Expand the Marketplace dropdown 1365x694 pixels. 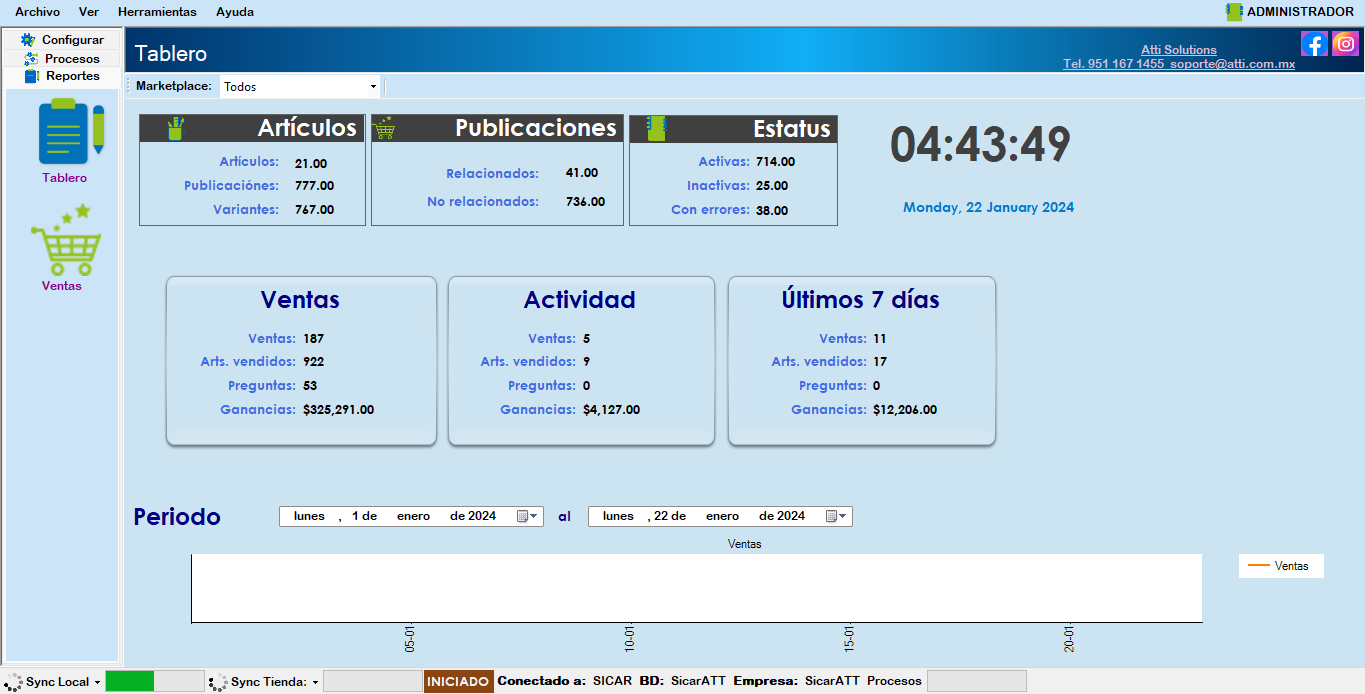click(x=373, y=87)
